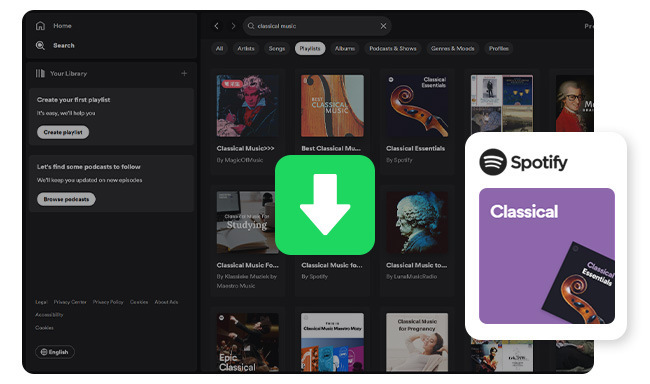
Task: Select the All filter tab
Action: 219,49
